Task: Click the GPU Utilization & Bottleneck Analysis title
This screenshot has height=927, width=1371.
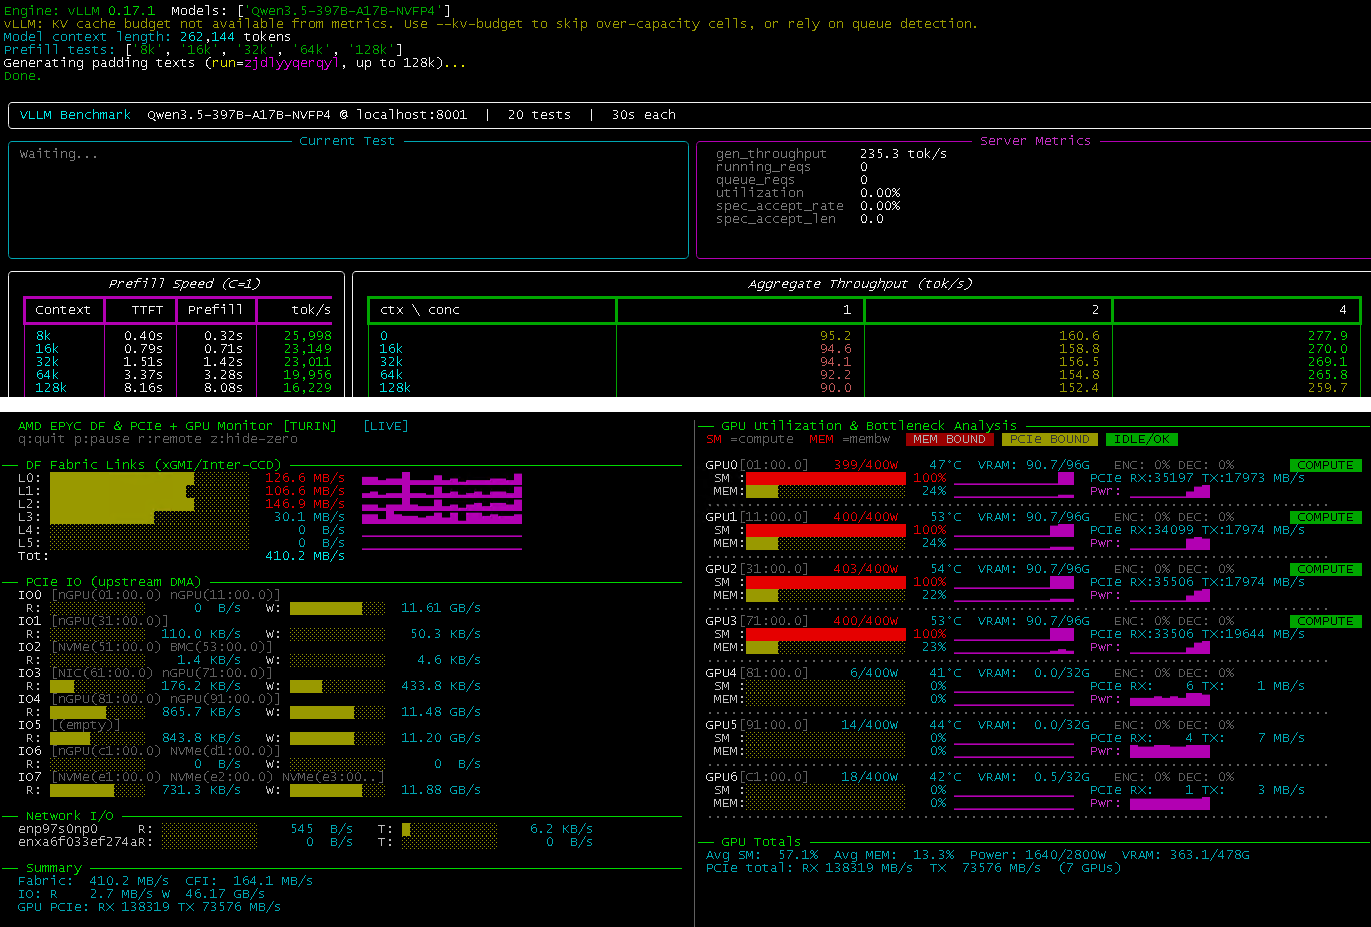Action: 869,426
